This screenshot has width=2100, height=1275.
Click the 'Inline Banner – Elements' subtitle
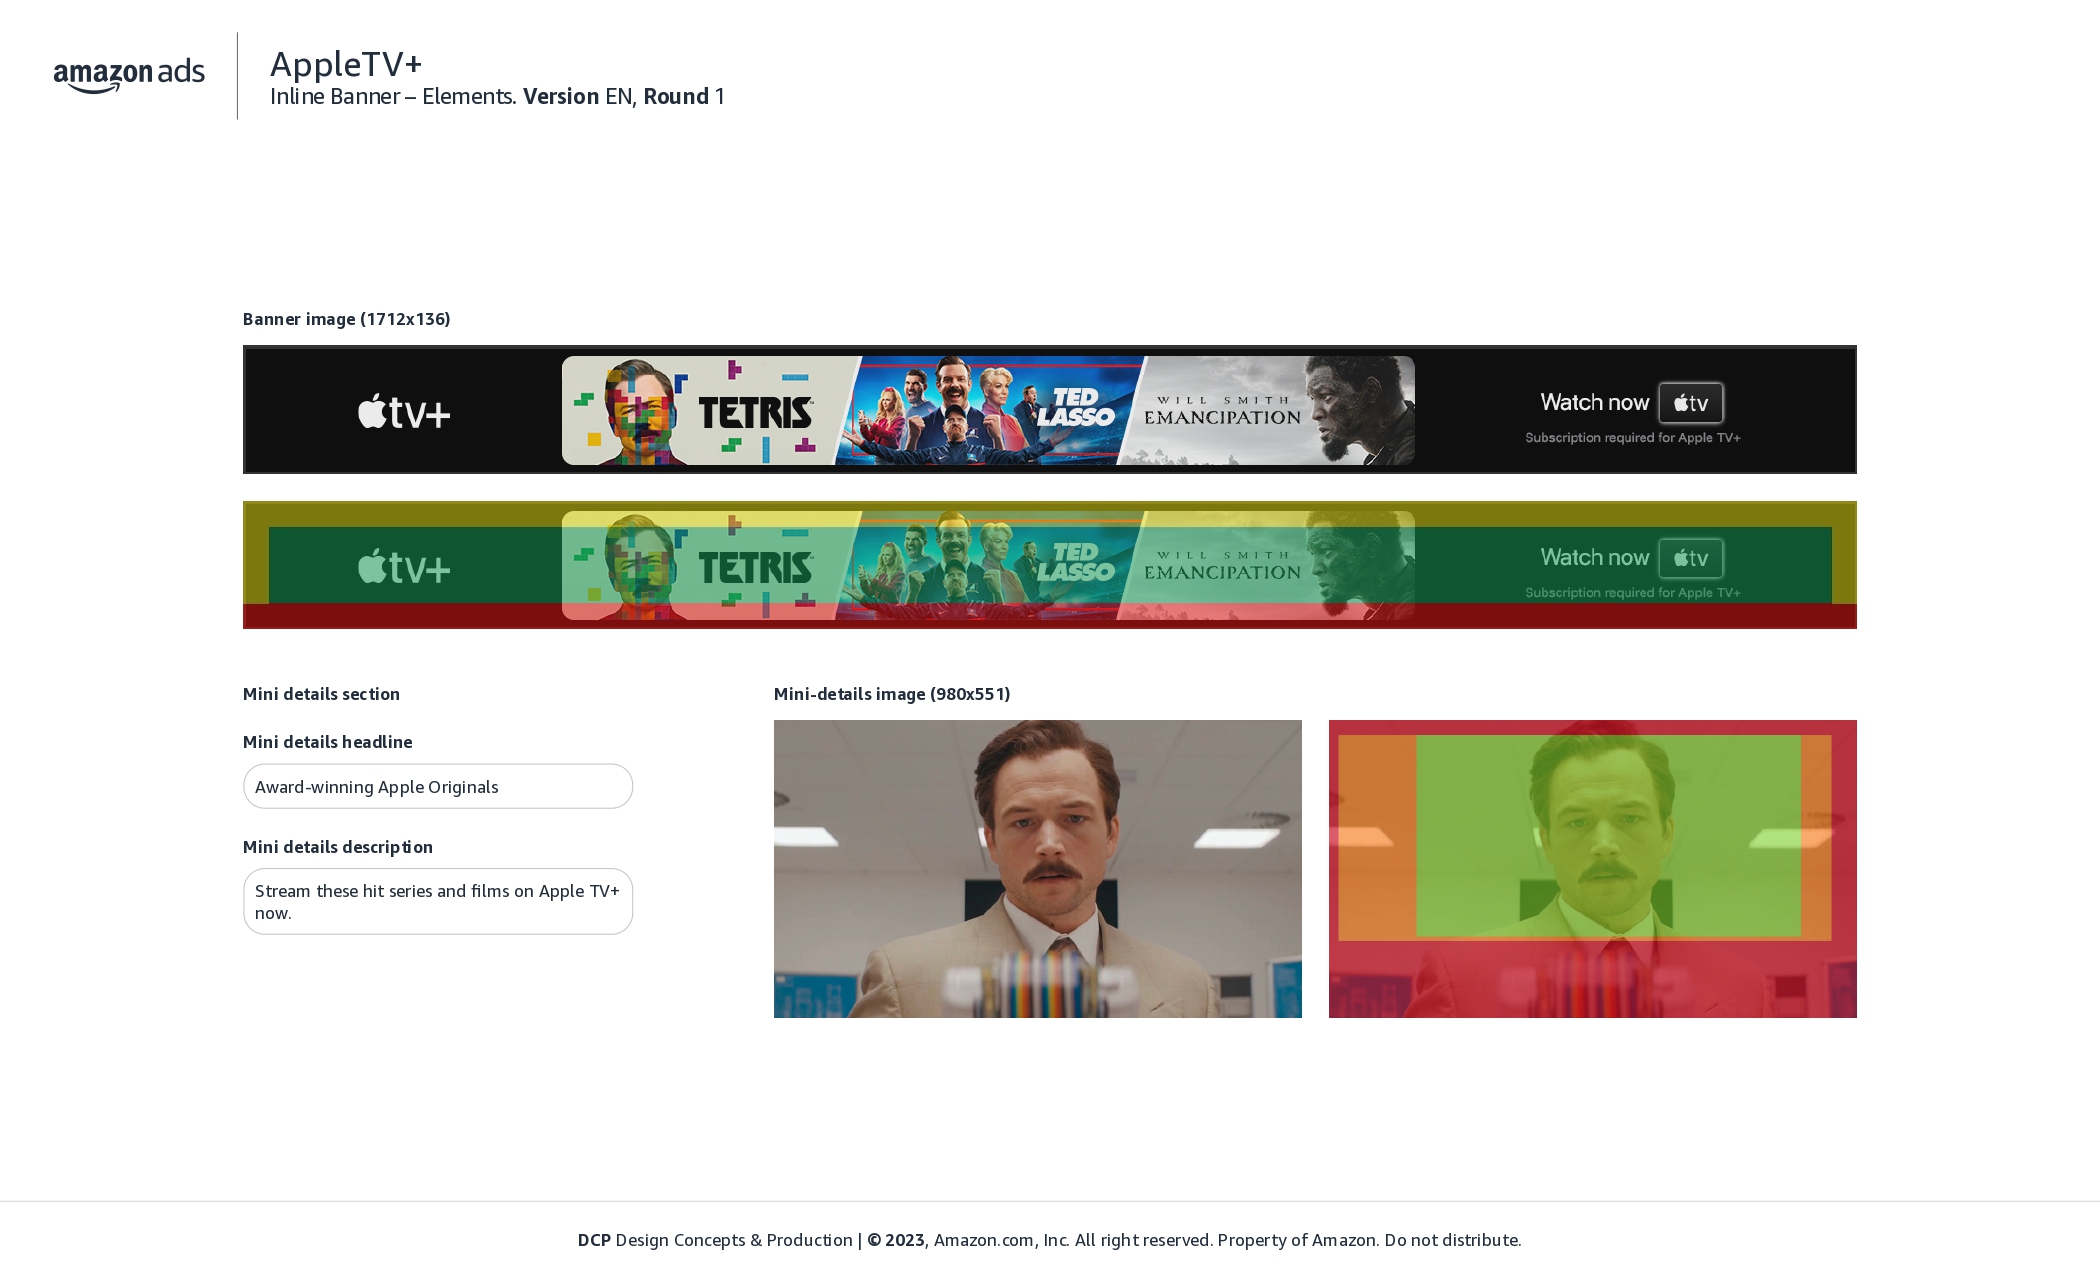(393, 96)
